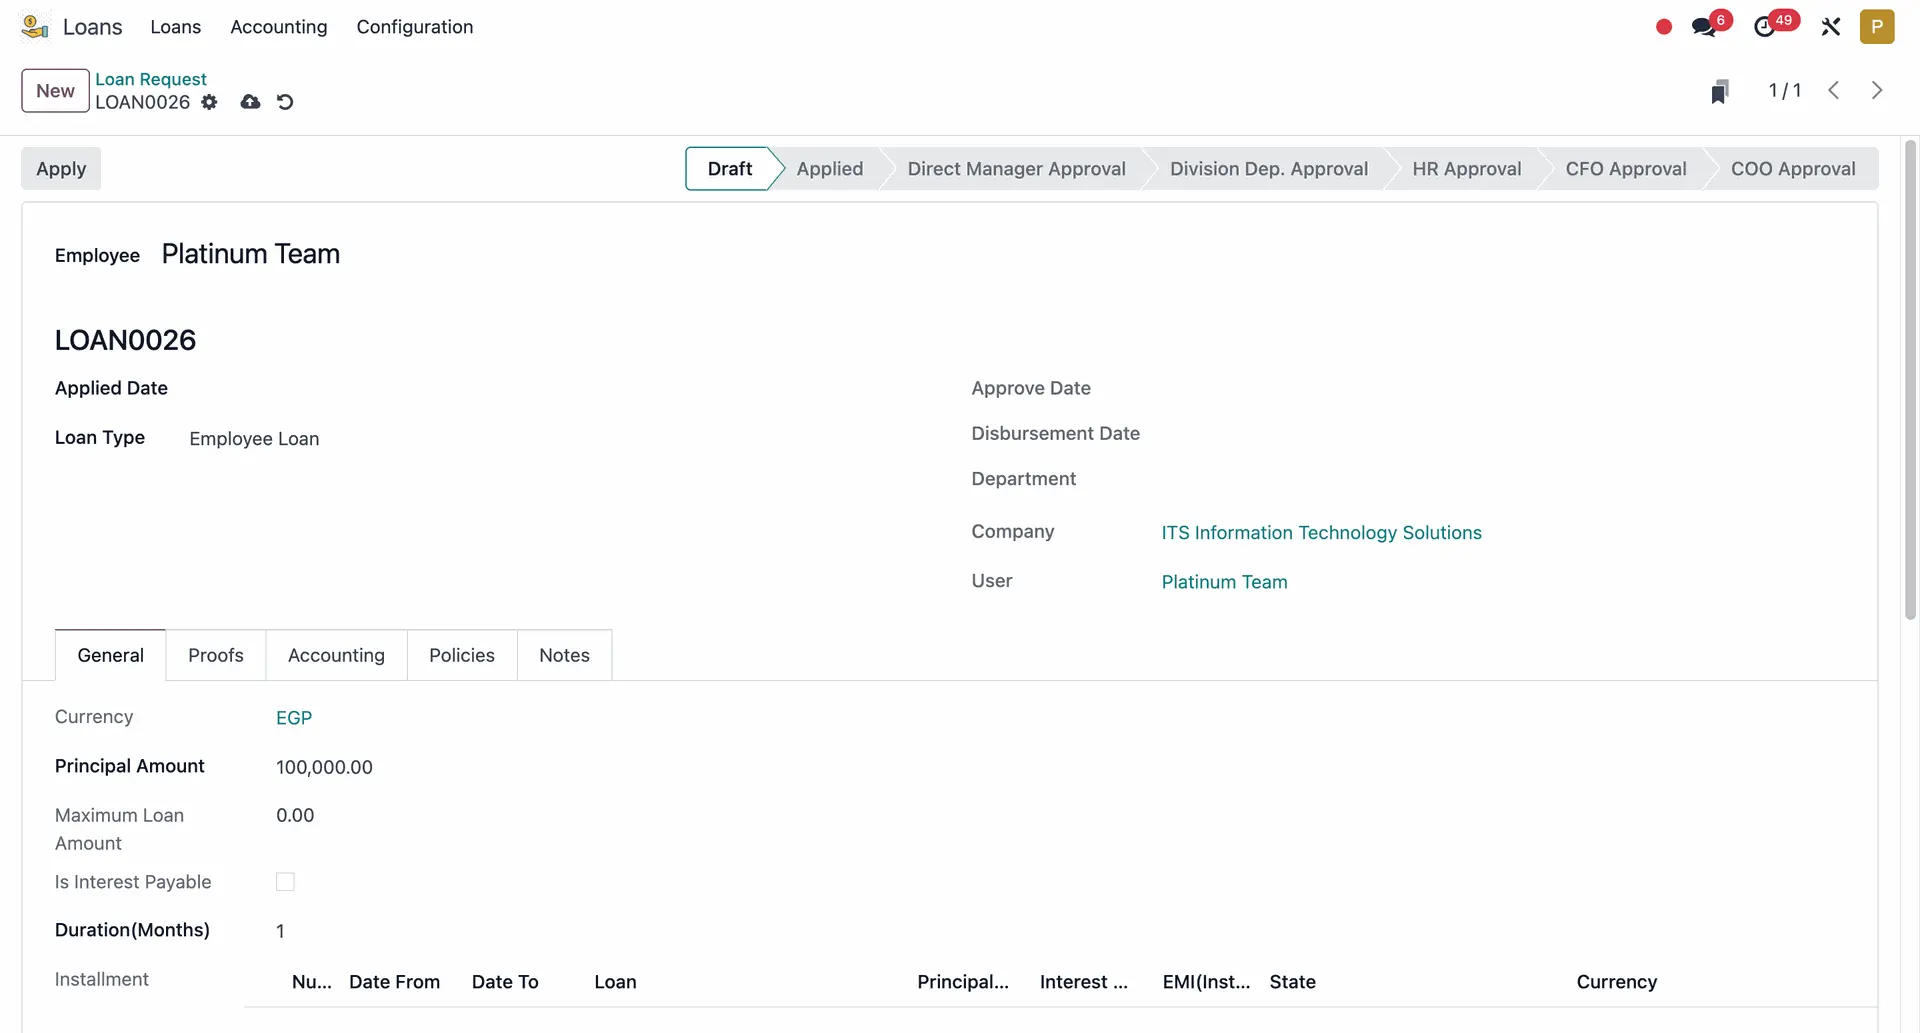
Task: Open the developer tools wrench icon
Action: click(1831, 27)
